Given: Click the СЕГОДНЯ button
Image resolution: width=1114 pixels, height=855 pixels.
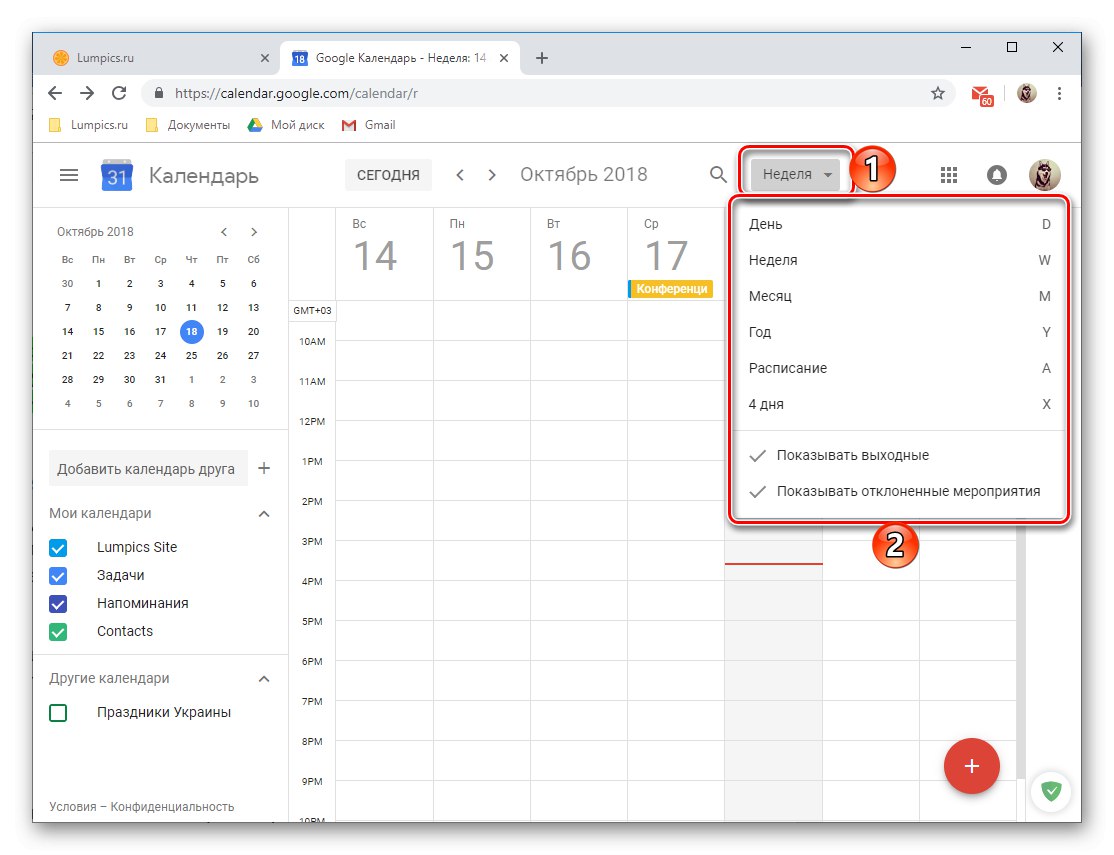Looking at the screenshot, I should (x=388, y=175).
